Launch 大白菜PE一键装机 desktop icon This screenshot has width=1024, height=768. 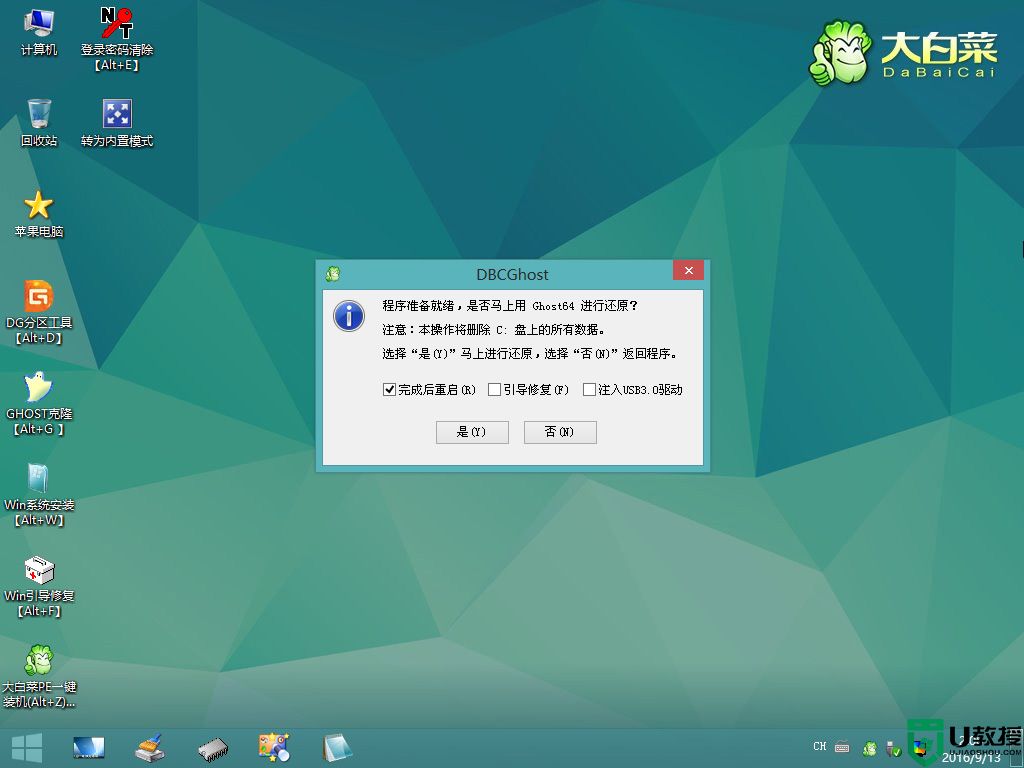[39, 676]
